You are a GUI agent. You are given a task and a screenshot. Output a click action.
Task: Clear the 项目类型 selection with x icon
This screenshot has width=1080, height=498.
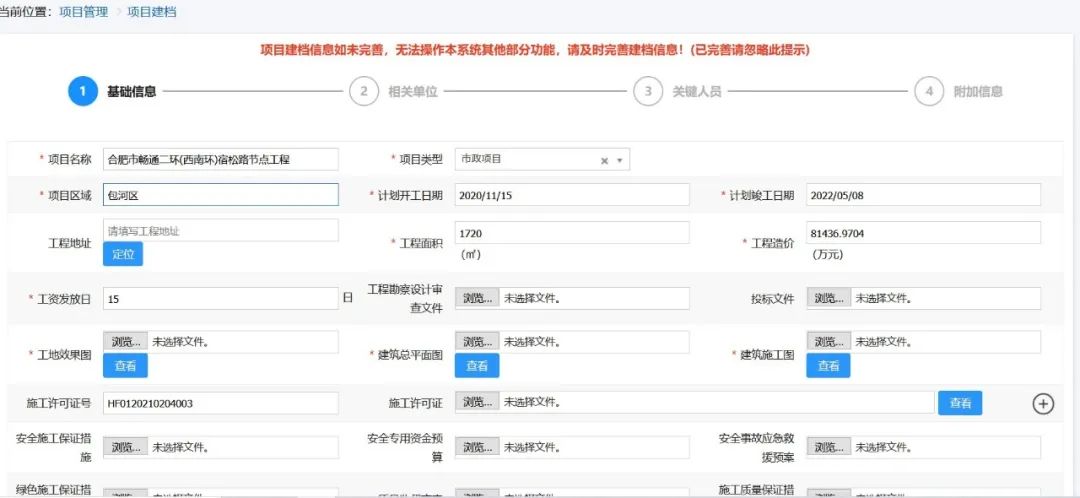[x=604, y=160]
